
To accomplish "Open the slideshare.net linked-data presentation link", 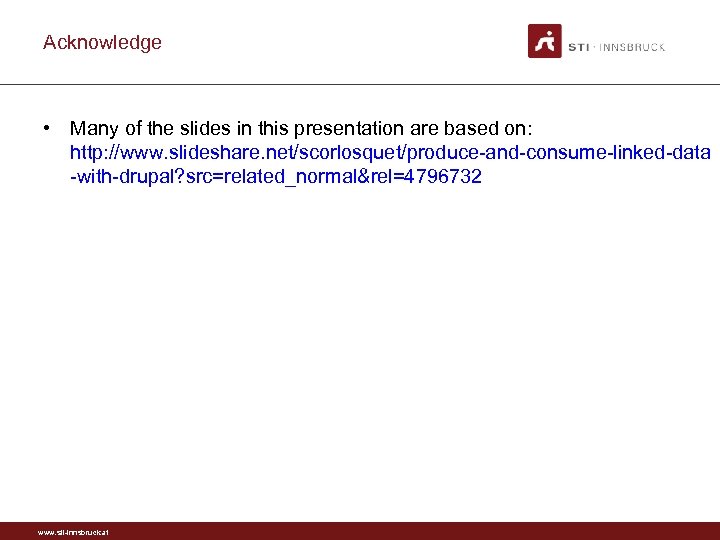I will 390,164.
